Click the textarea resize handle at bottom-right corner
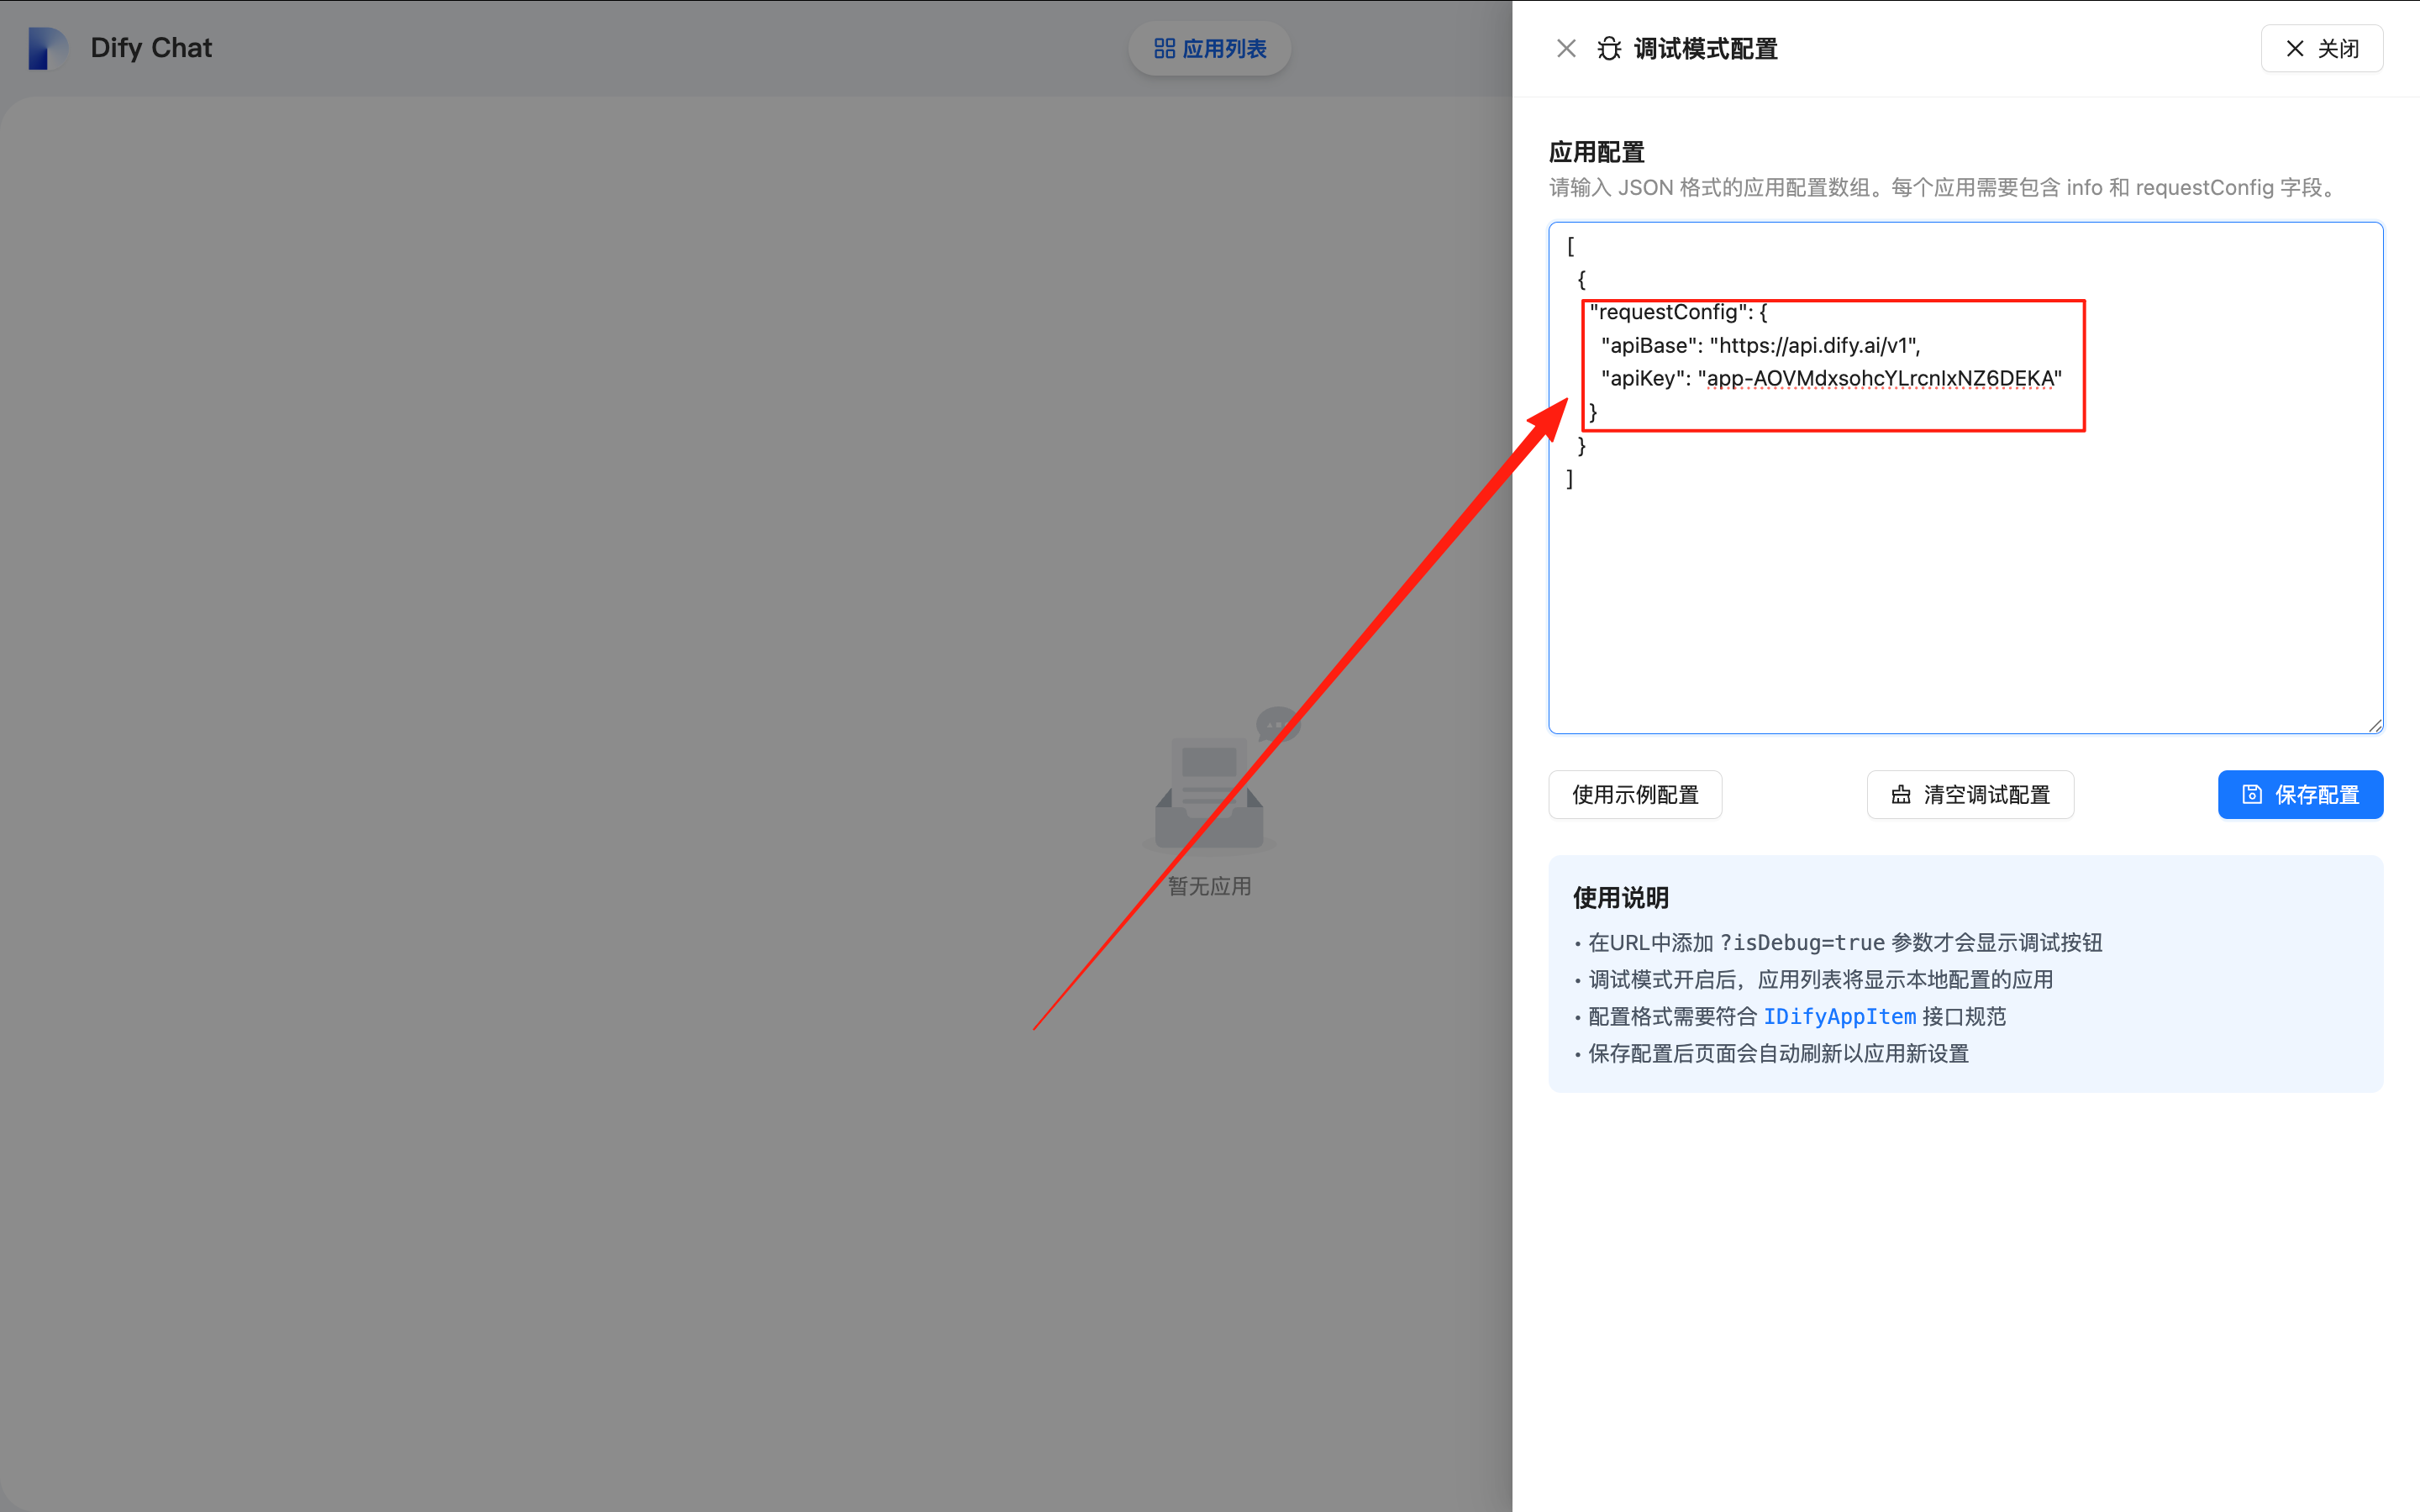Viewport: 2420px width, 1512px height. coord(2376,726)
